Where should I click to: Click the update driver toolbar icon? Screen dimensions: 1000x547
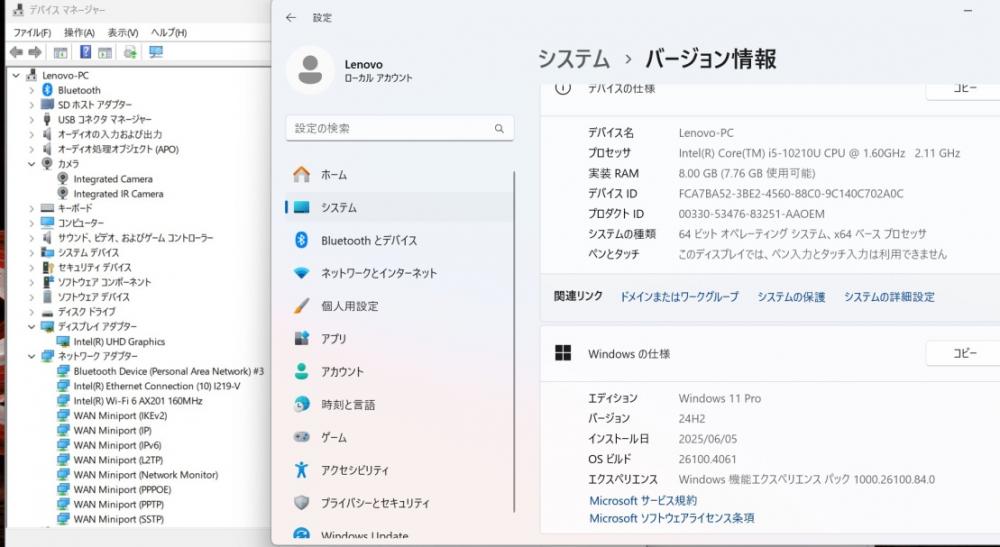point(130,52)
